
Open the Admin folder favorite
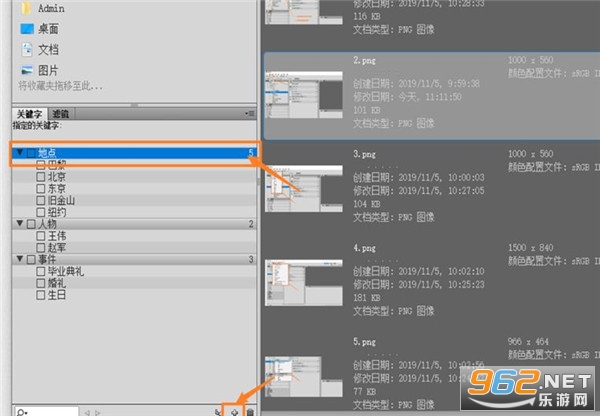(42, 8)
